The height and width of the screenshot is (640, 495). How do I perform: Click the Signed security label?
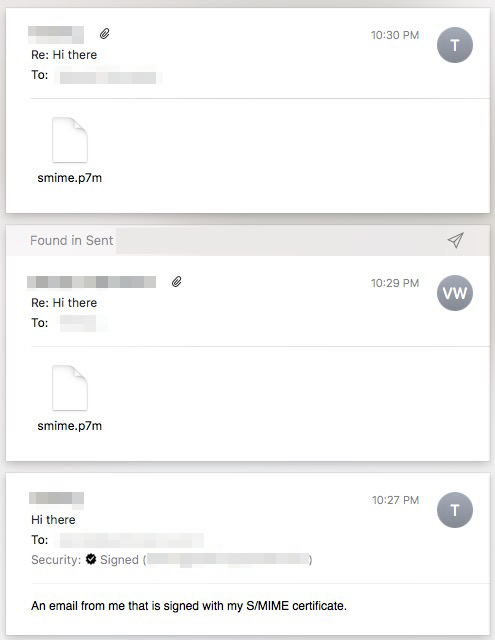point(119,560)
